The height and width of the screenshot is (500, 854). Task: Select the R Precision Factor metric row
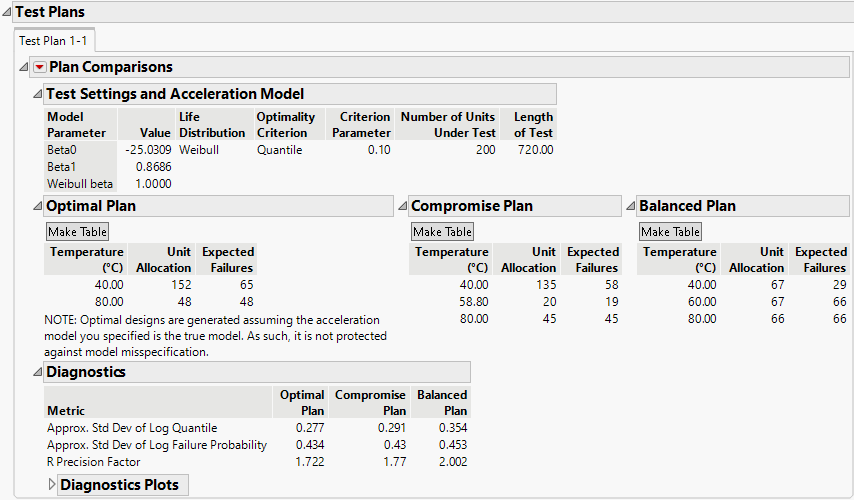coord(94,462)
